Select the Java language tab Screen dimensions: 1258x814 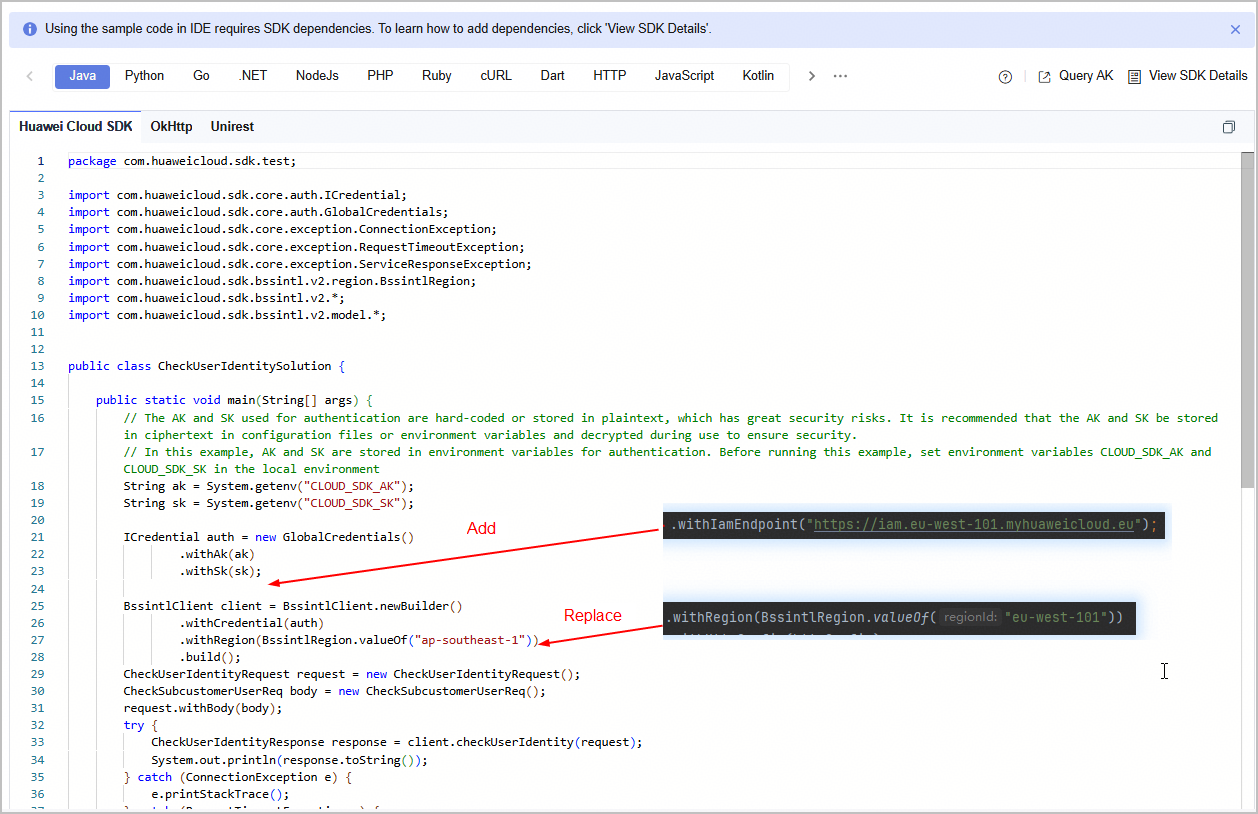(82, 76)
